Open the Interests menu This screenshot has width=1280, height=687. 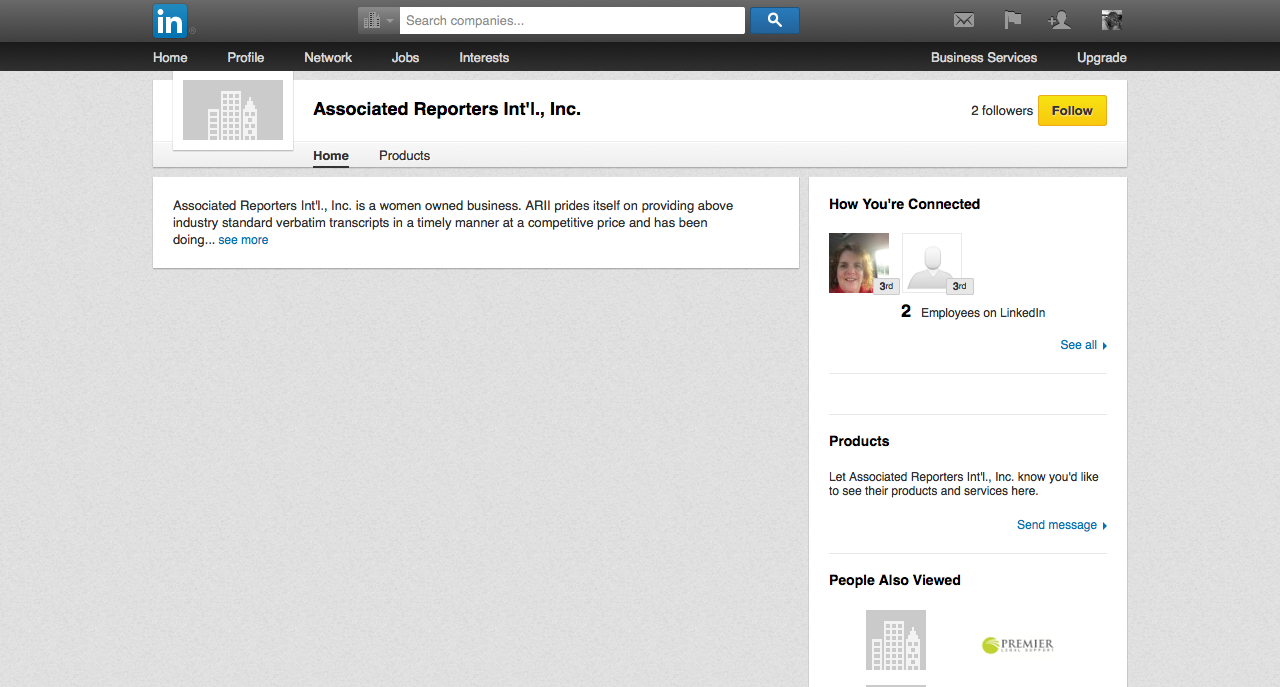[x=484, y=57]
